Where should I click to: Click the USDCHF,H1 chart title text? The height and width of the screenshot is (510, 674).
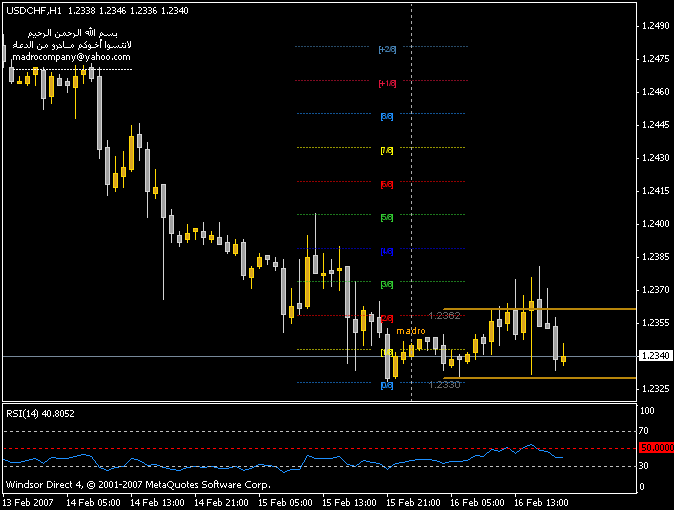point(33,9)
